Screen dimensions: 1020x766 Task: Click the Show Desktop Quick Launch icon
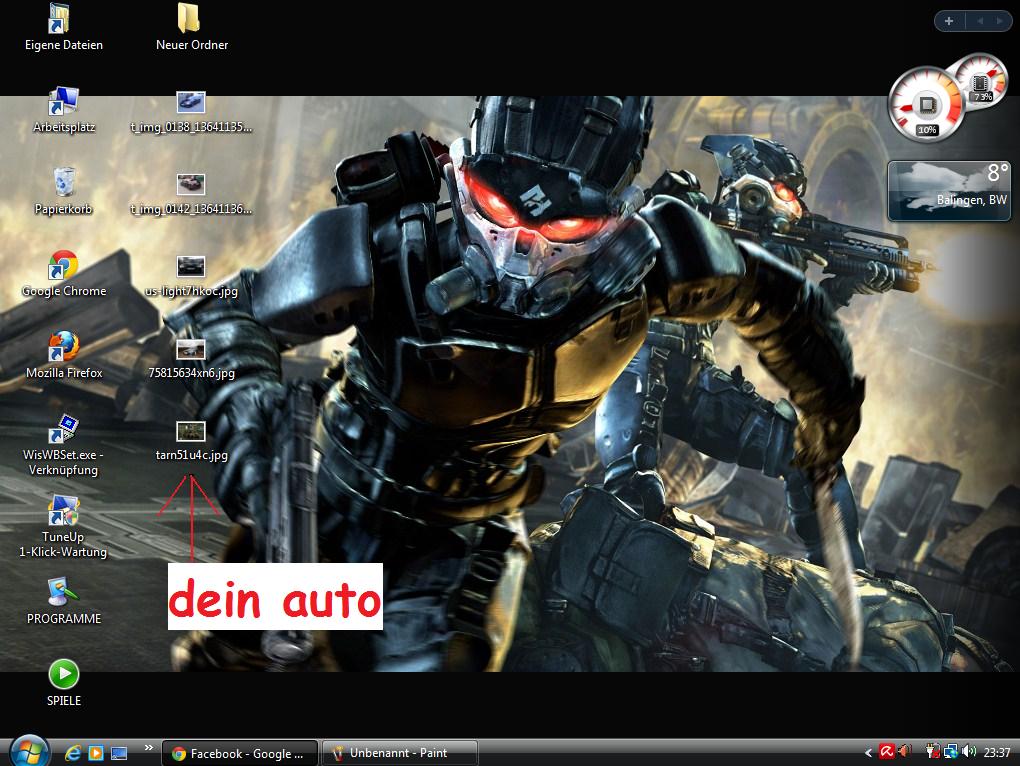119,753
